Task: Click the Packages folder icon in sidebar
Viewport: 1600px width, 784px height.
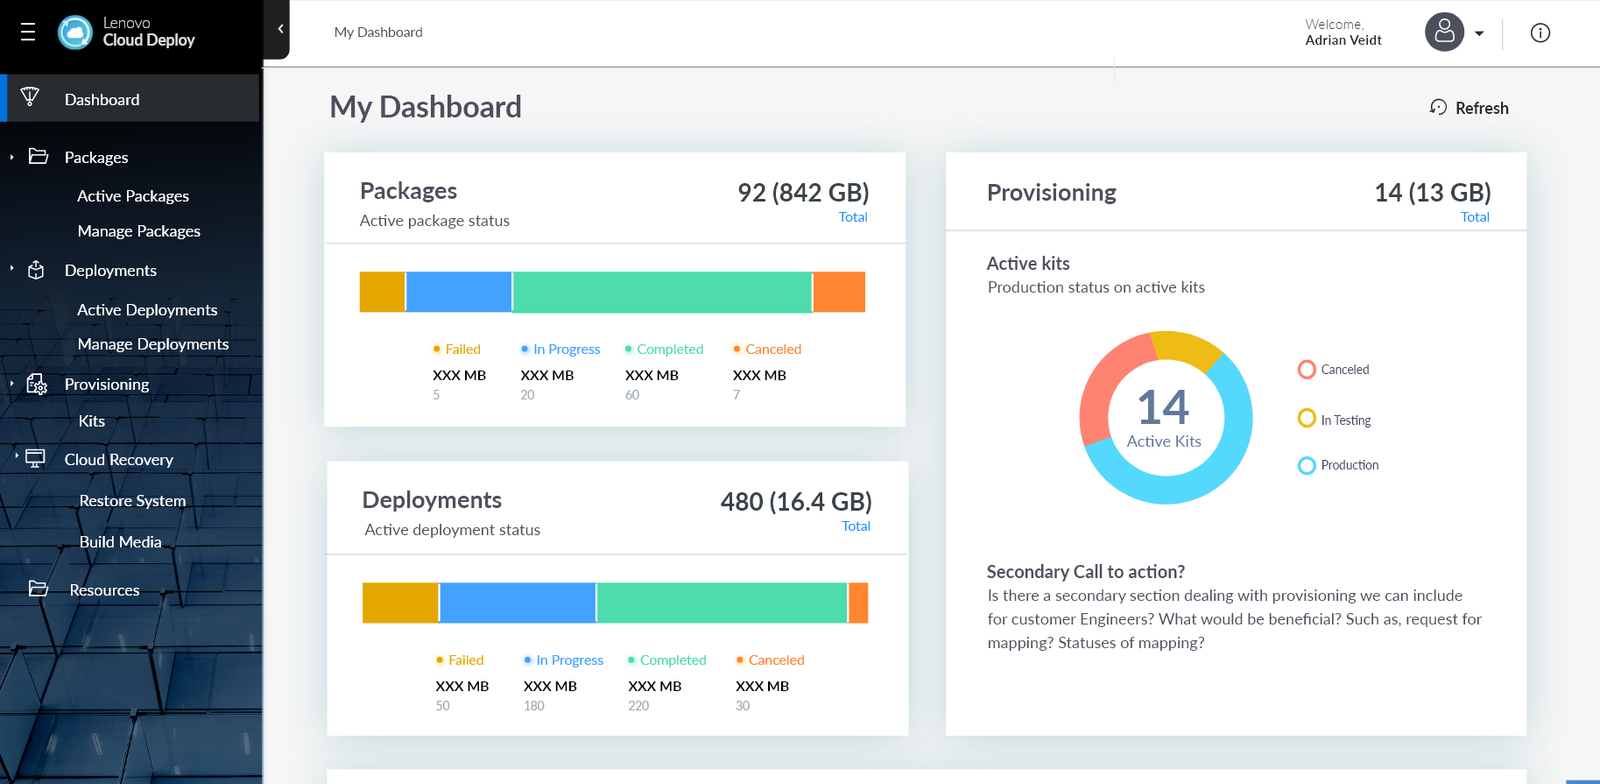Action: point(38,156)
